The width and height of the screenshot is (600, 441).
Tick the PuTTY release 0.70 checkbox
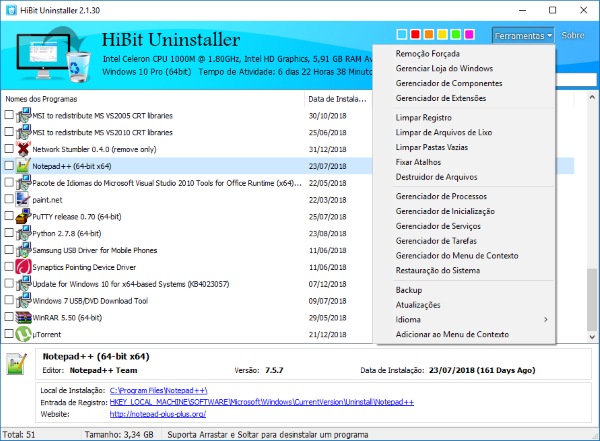click(x=9, y=216)
